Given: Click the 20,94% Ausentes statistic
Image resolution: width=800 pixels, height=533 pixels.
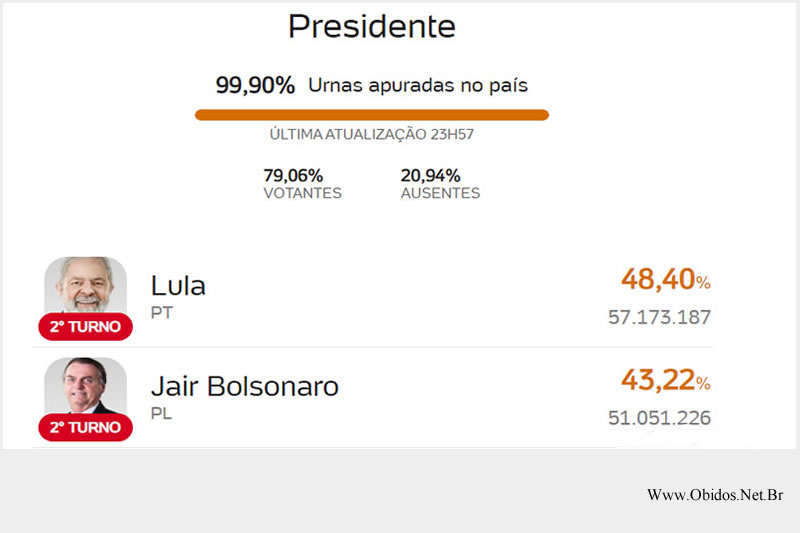Looking at the screenshot, I should tap(440, 184).
